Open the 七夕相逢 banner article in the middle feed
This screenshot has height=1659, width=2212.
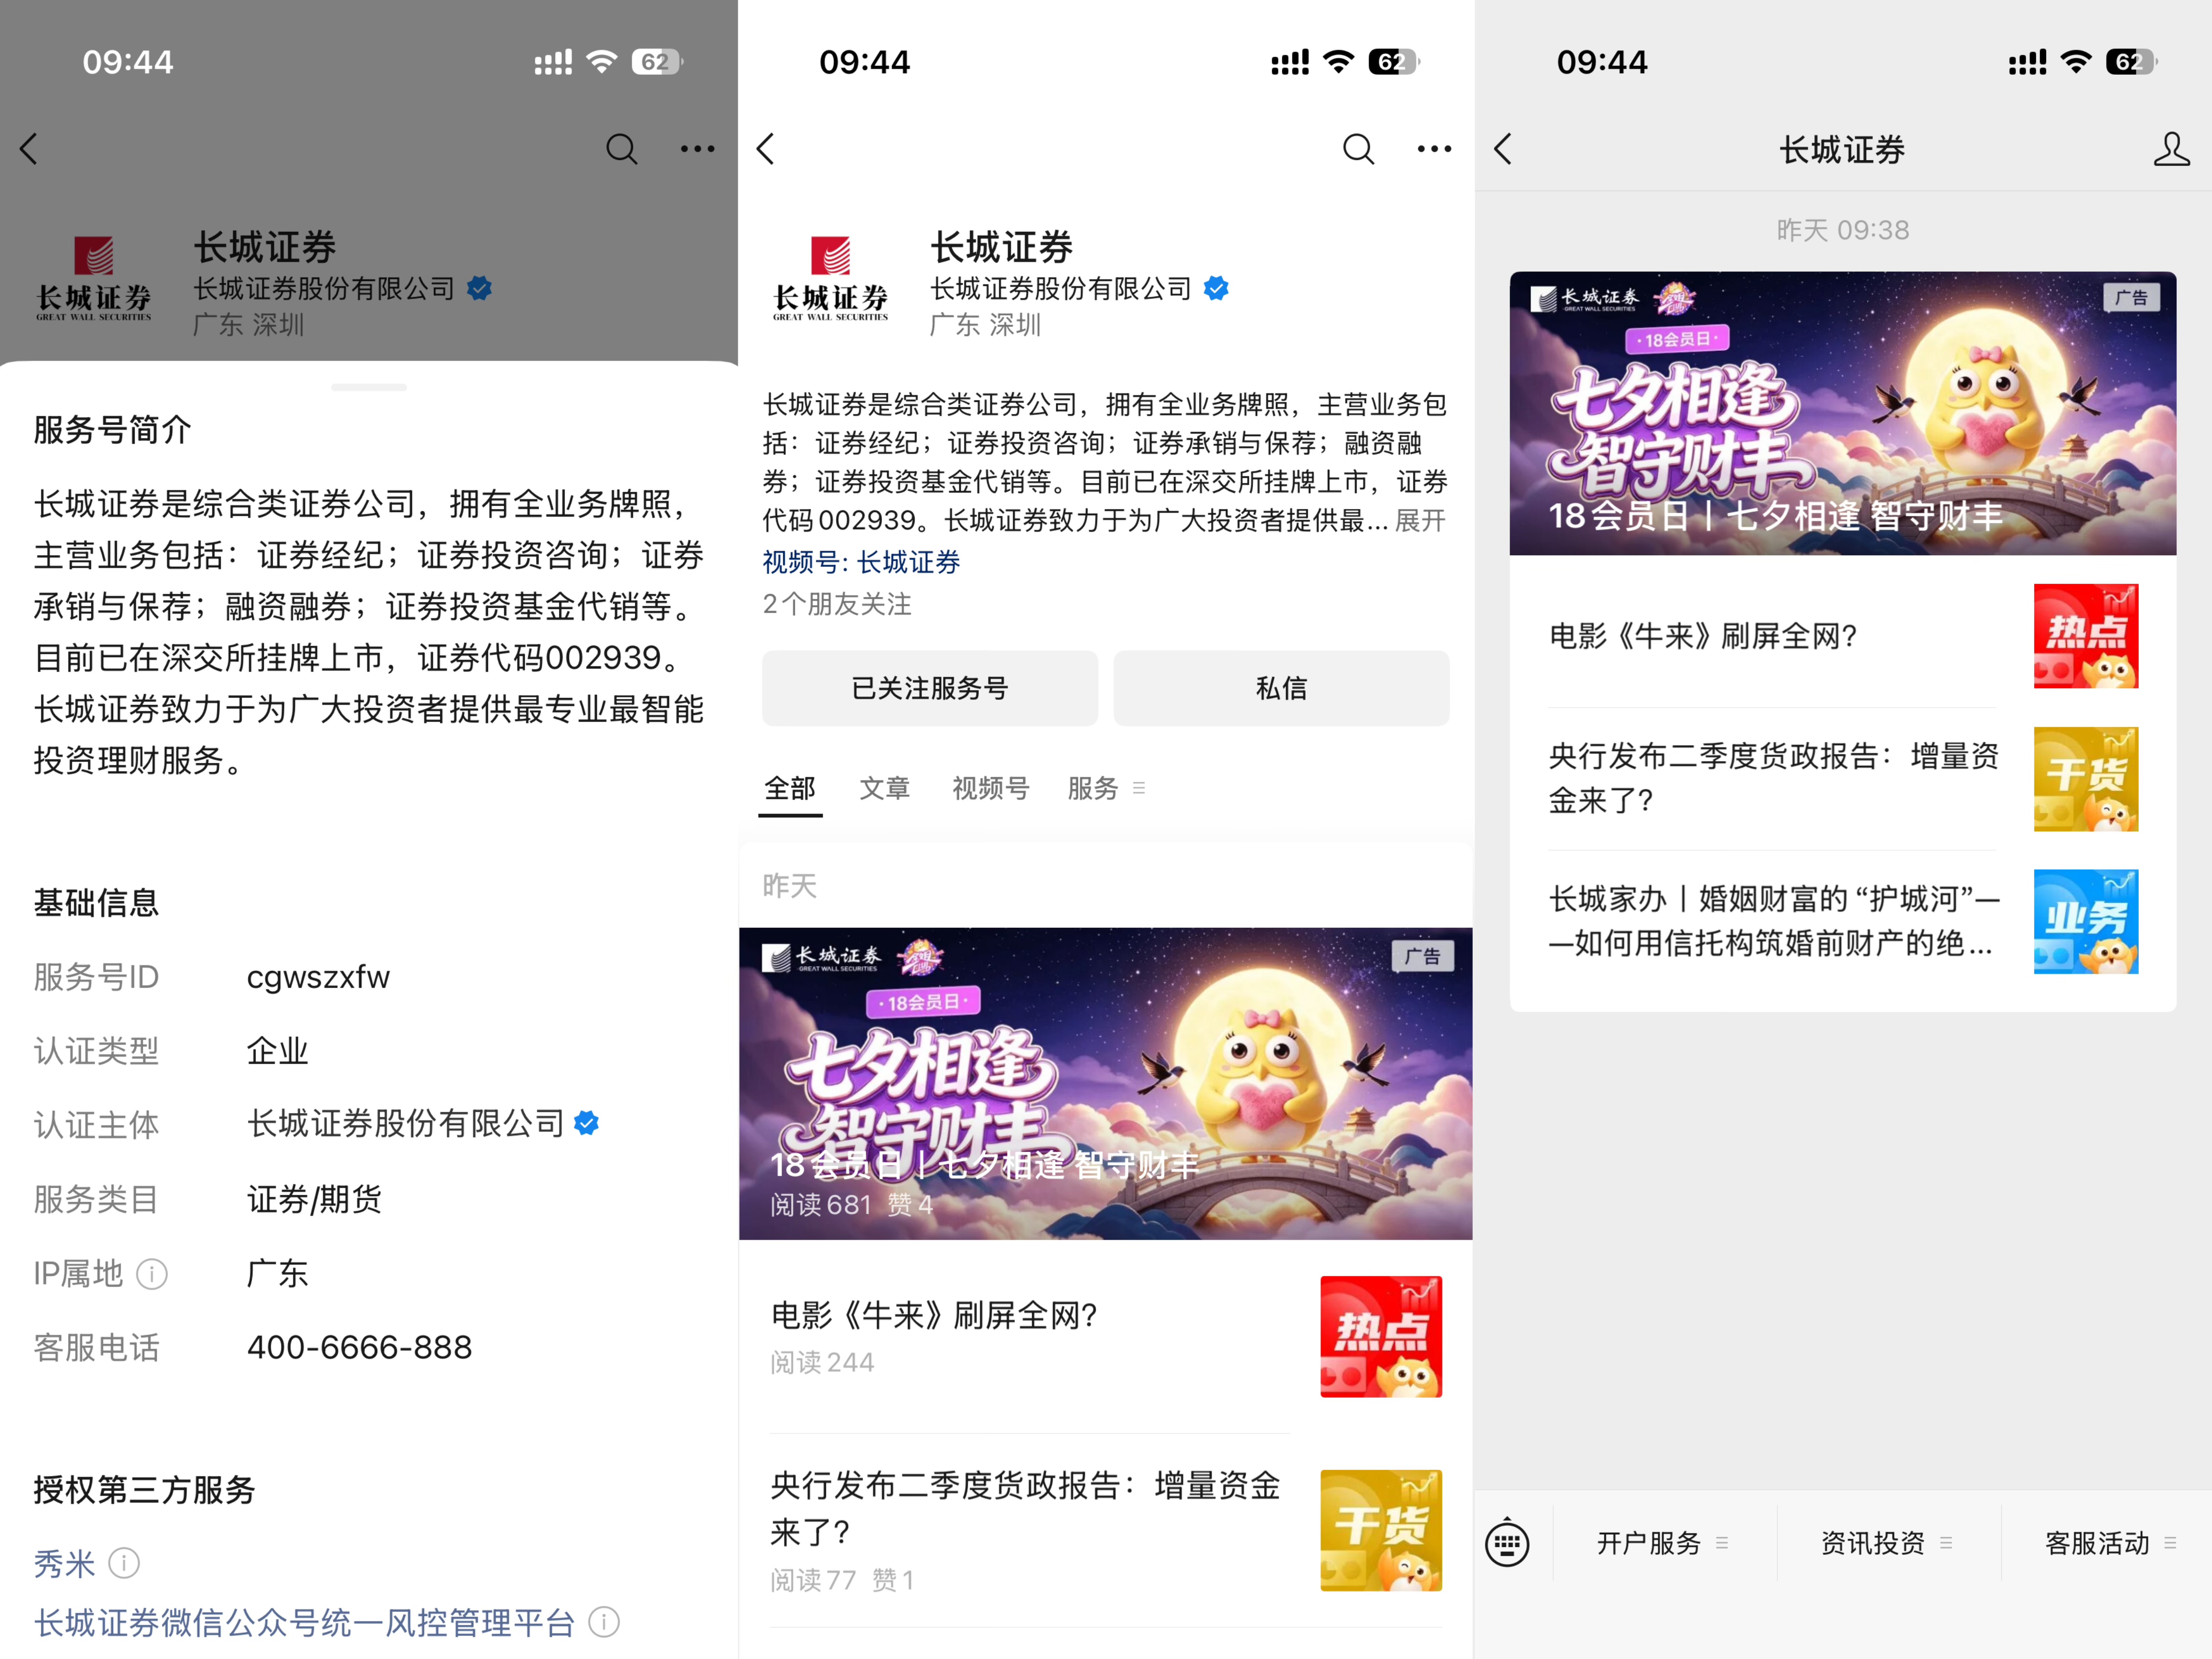[x=1105, y=1084]
